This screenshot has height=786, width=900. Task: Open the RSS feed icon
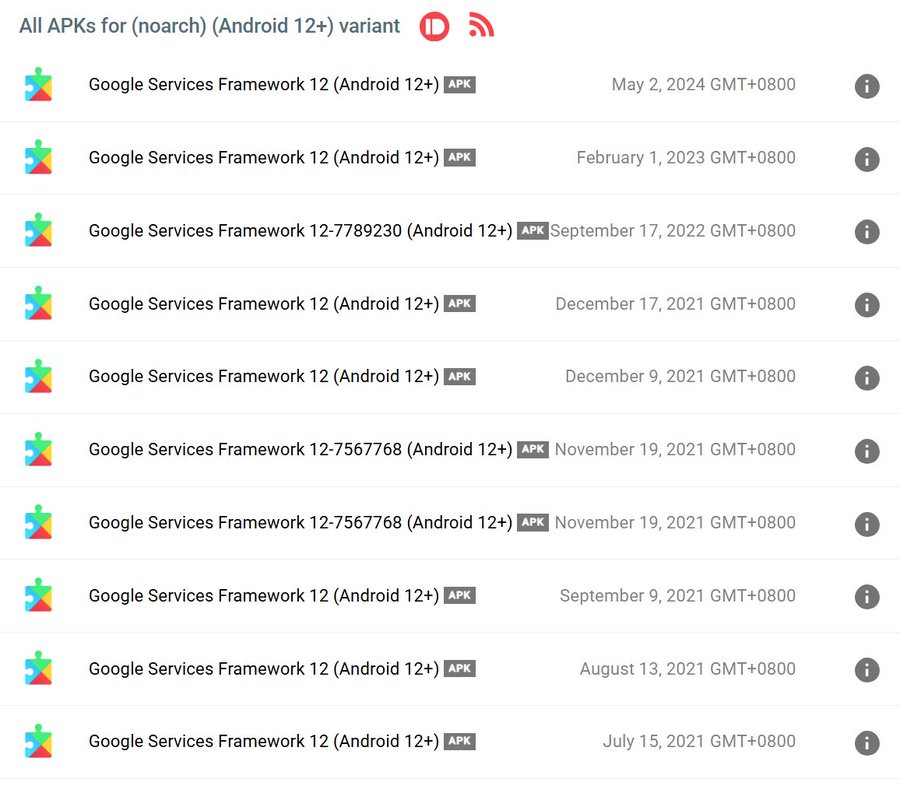pos(481,26)
